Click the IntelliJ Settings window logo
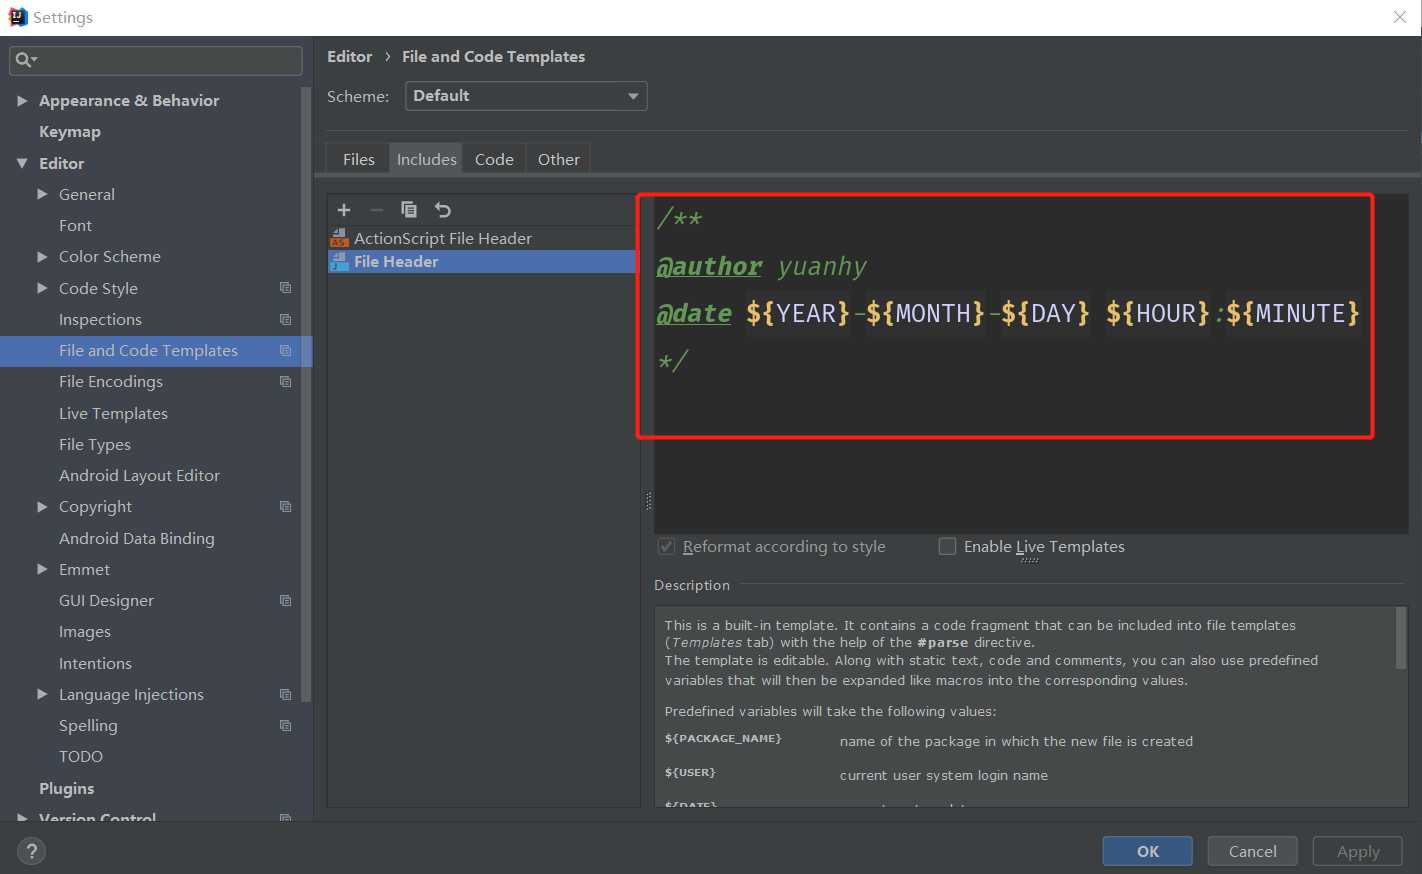Screen dimensions: 1422x874 [18, 17]
